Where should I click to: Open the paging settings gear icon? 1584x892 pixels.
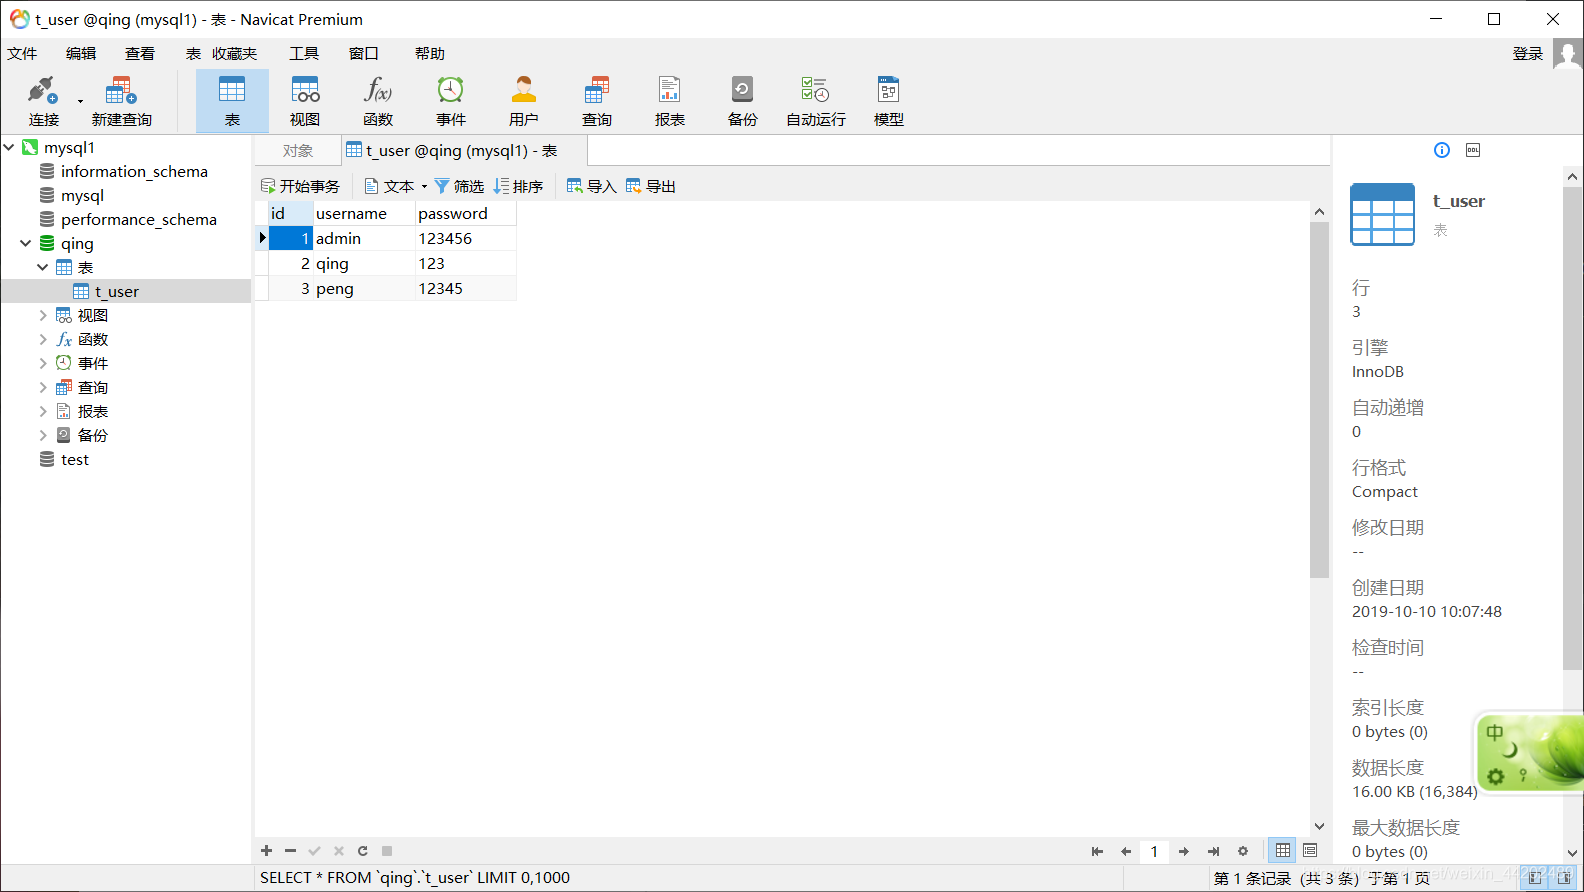pyautogui.click(x=1243, y=851)
